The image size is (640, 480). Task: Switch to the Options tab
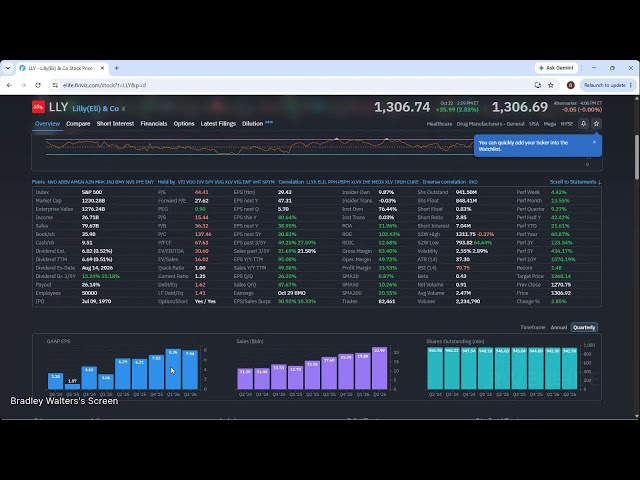[184, 124]
